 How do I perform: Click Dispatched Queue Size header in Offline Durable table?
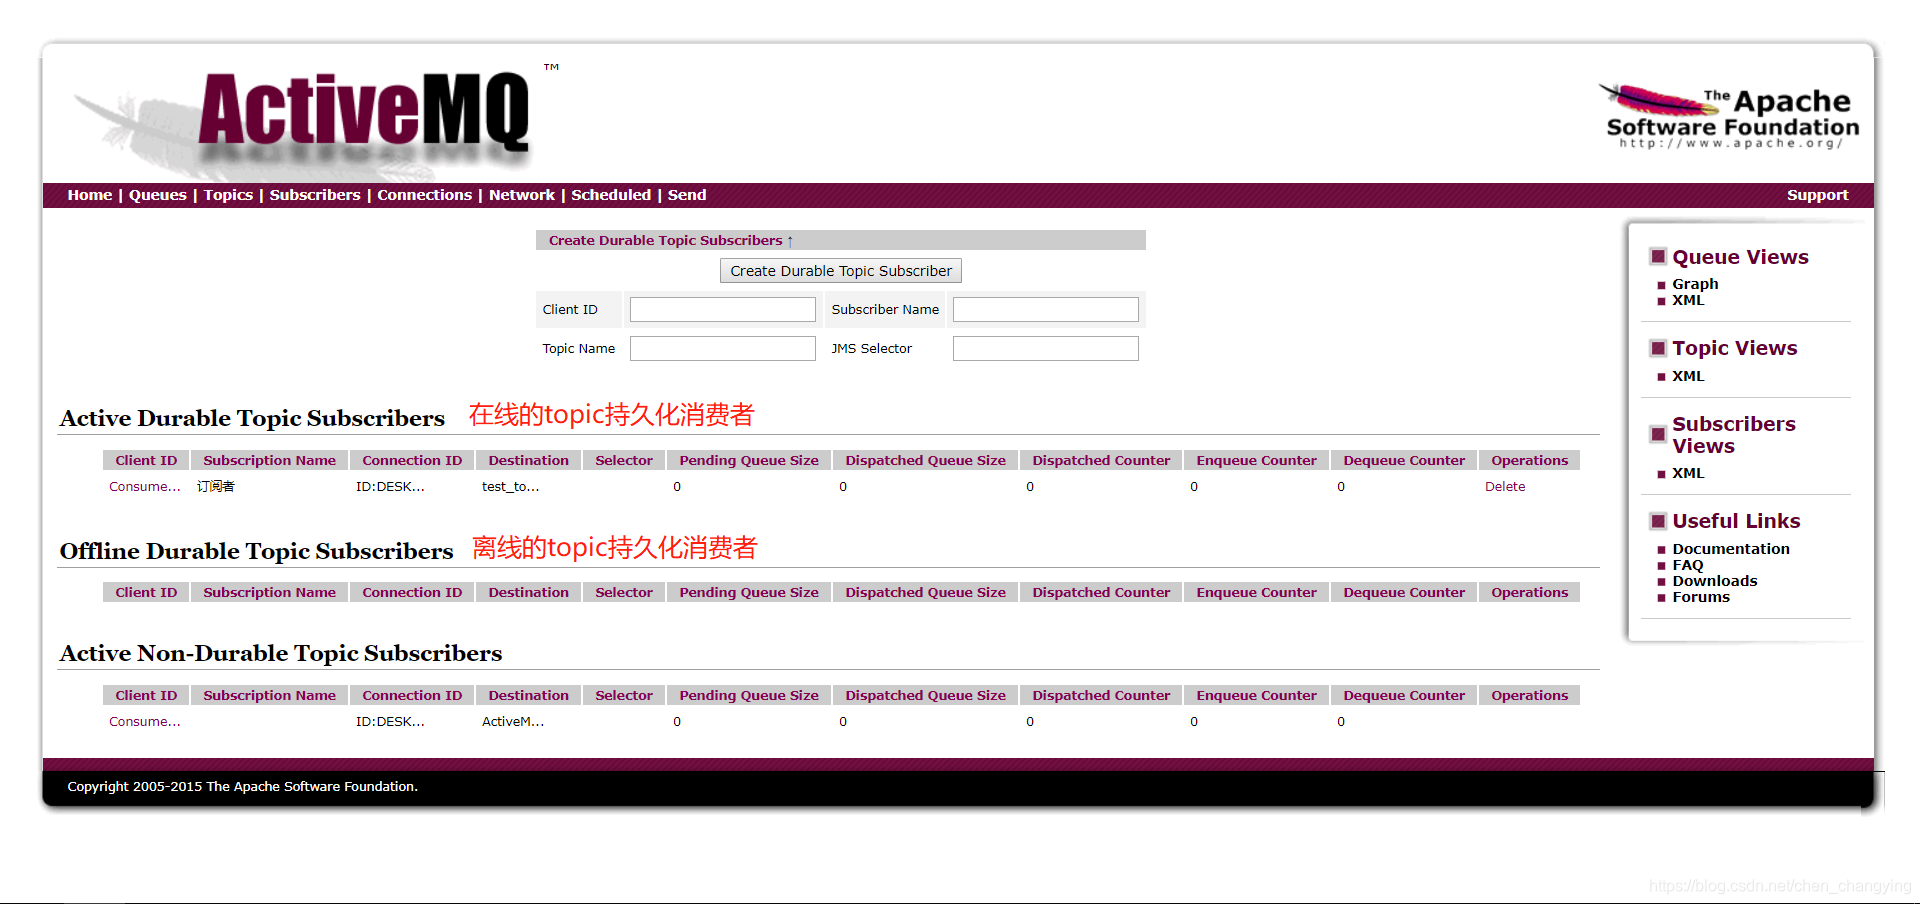(x=926, y=592)
